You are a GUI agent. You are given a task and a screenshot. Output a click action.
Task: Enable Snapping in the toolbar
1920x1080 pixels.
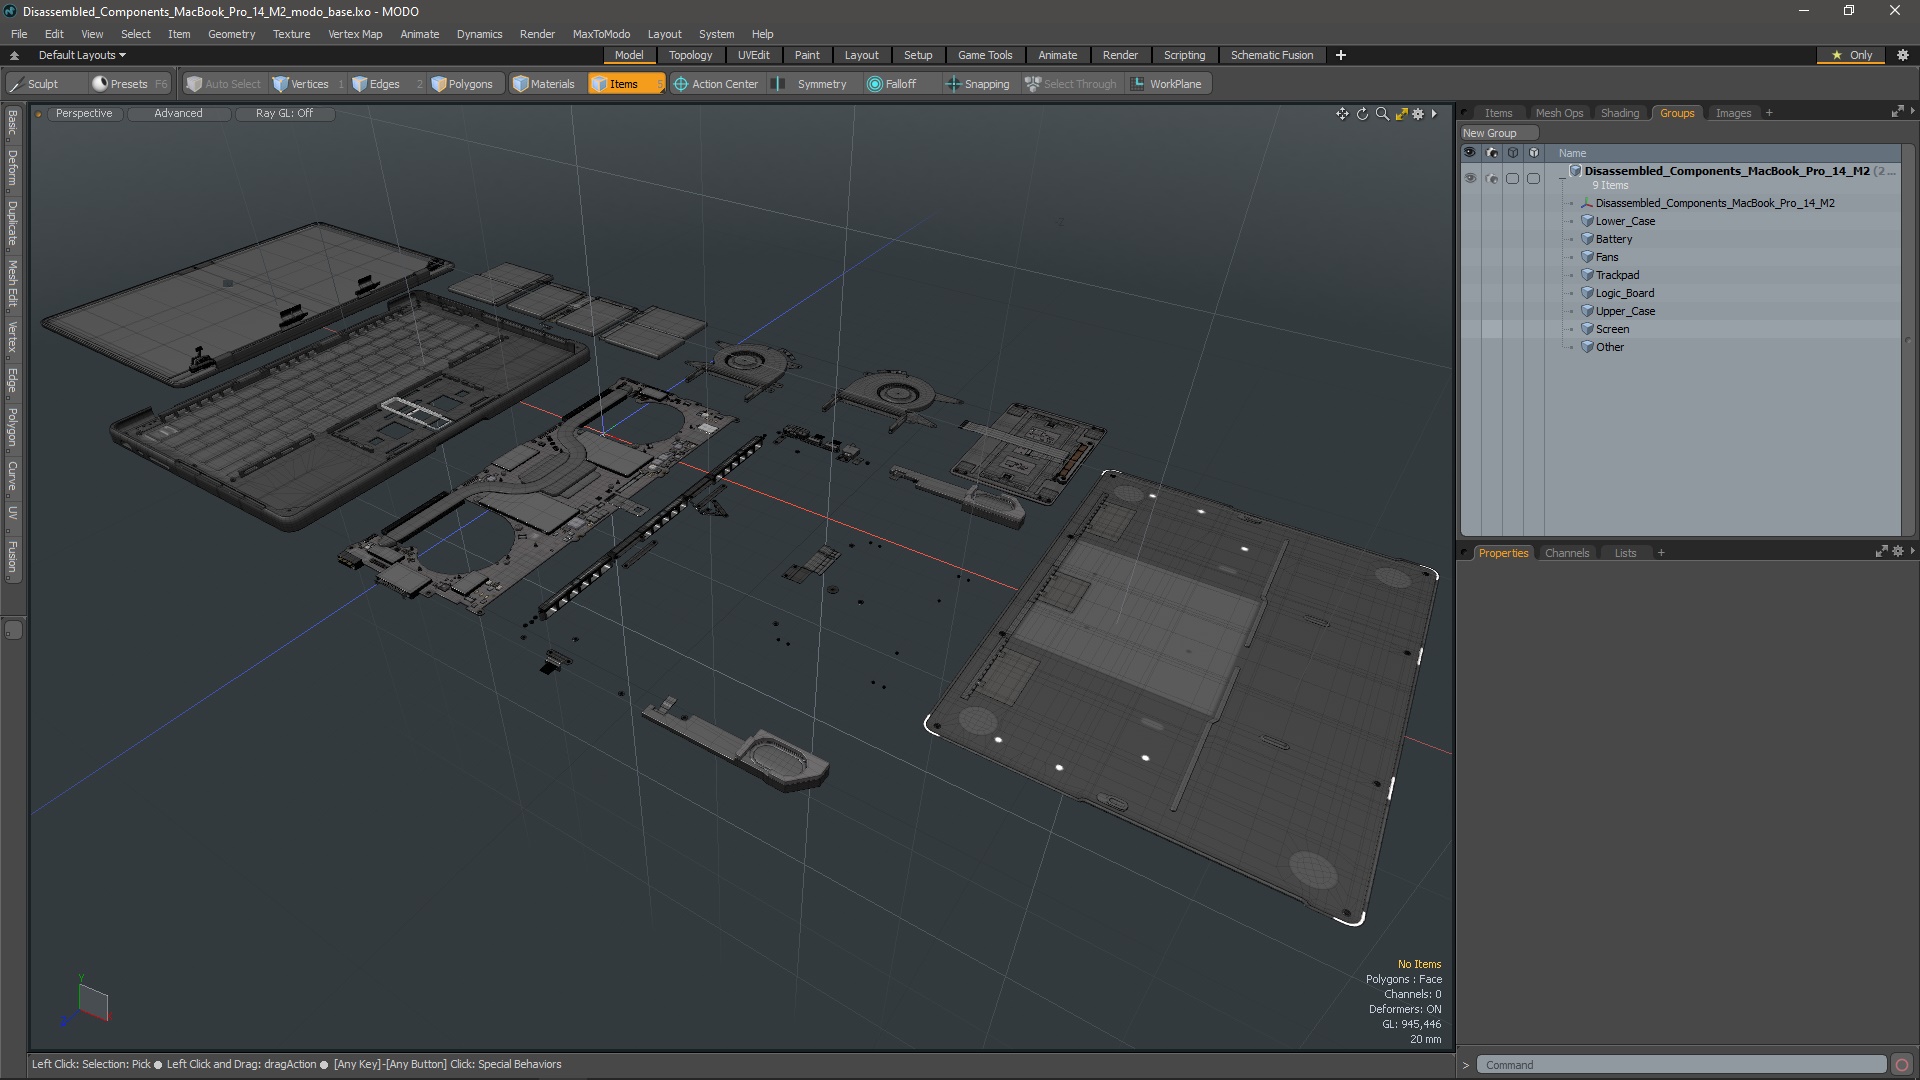click(x=977, y=84)
